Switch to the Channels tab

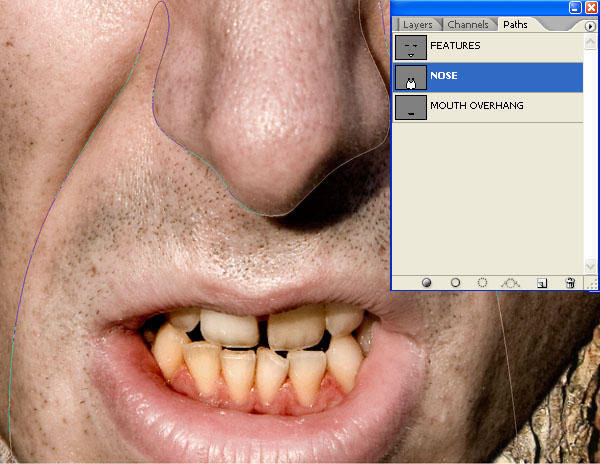pyautogui.click(x=467, y=24)
